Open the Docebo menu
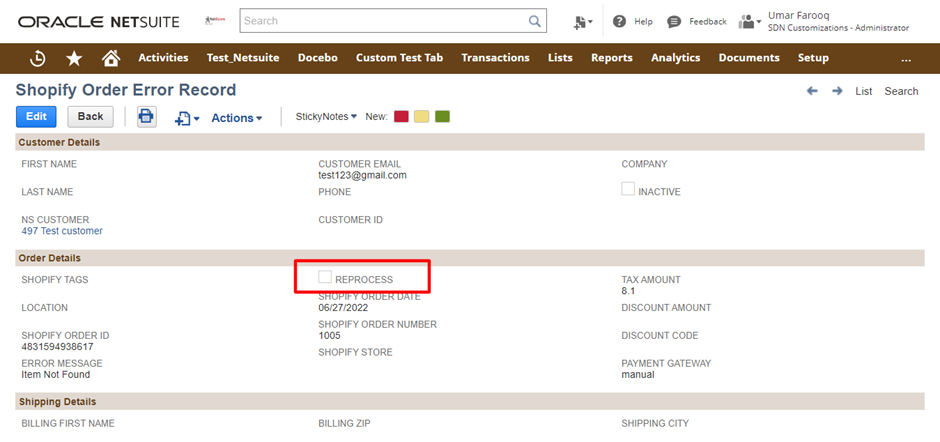 pos(318,58)
